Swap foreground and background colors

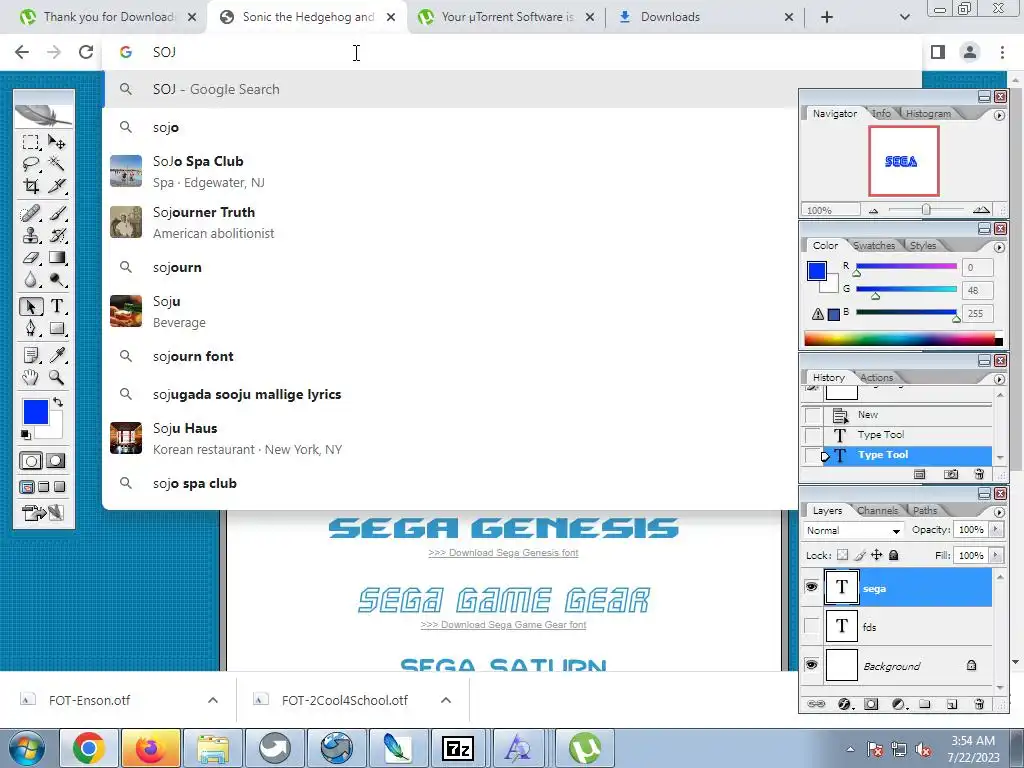(57, 402)
